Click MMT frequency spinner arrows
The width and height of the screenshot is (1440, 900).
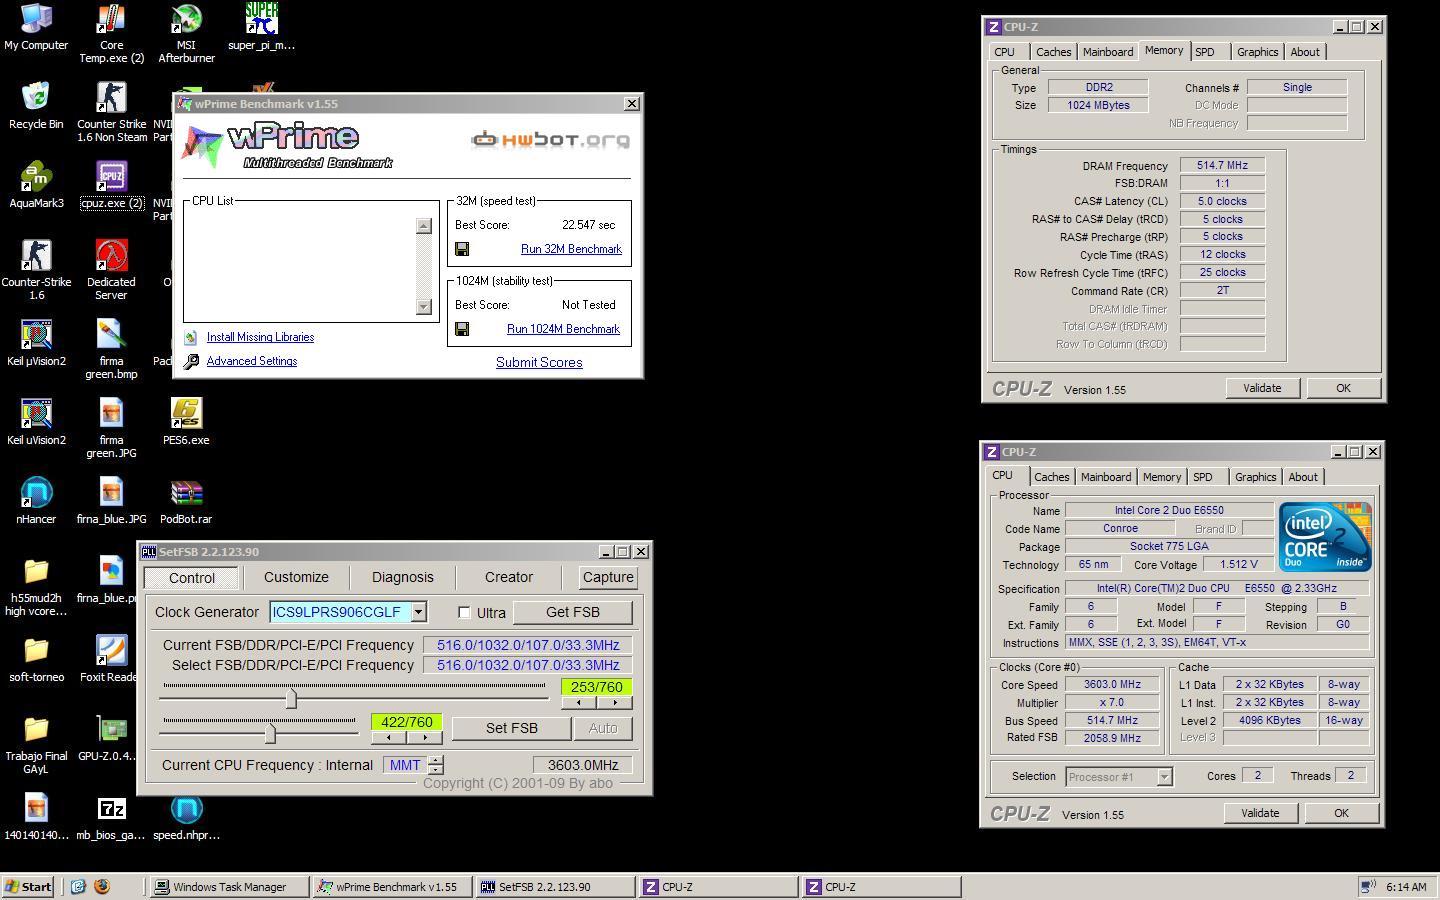(435, 765)
